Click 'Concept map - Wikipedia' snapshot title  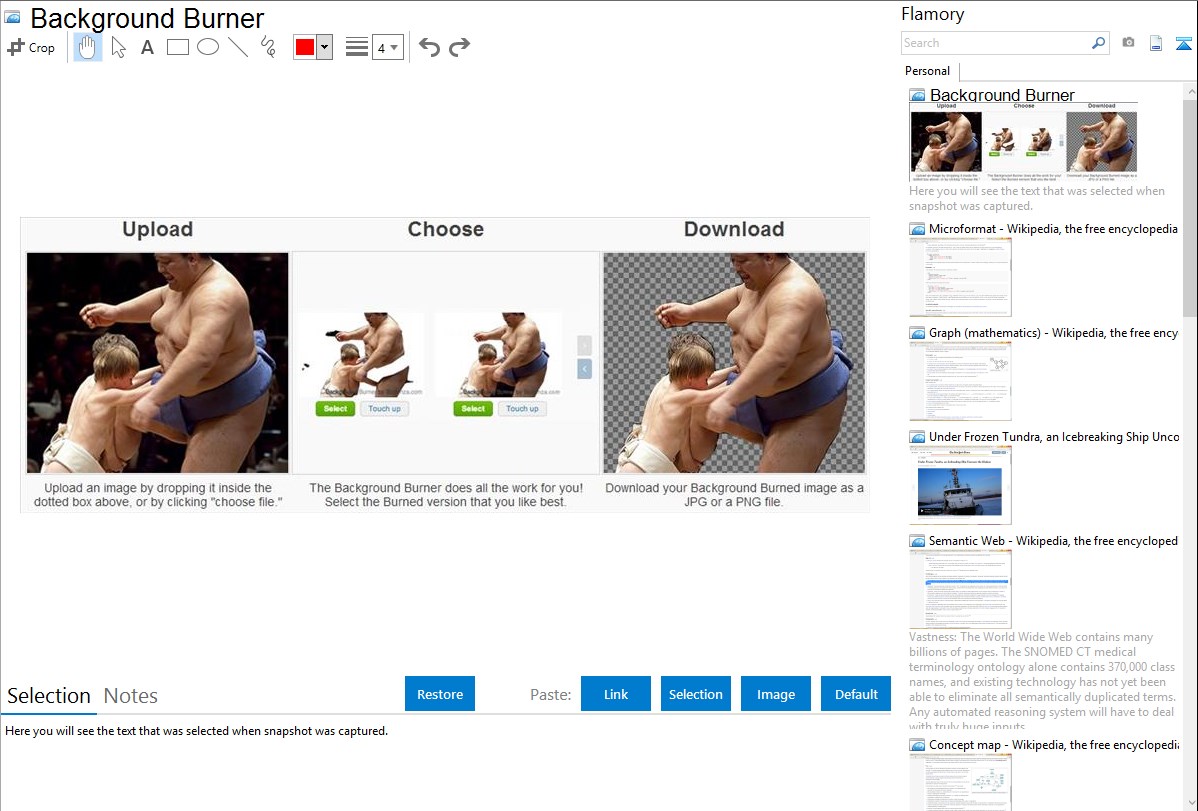[x=1053, y=744]
